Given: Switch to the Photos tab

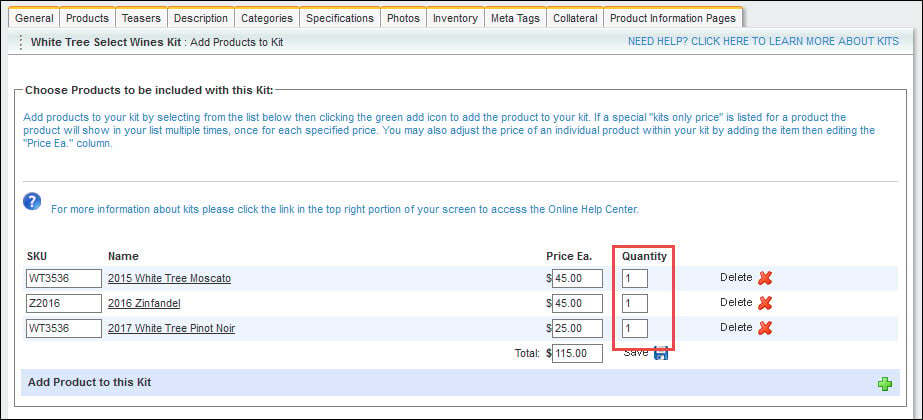Looking at the screenshot, I should (x=403, y=18).
